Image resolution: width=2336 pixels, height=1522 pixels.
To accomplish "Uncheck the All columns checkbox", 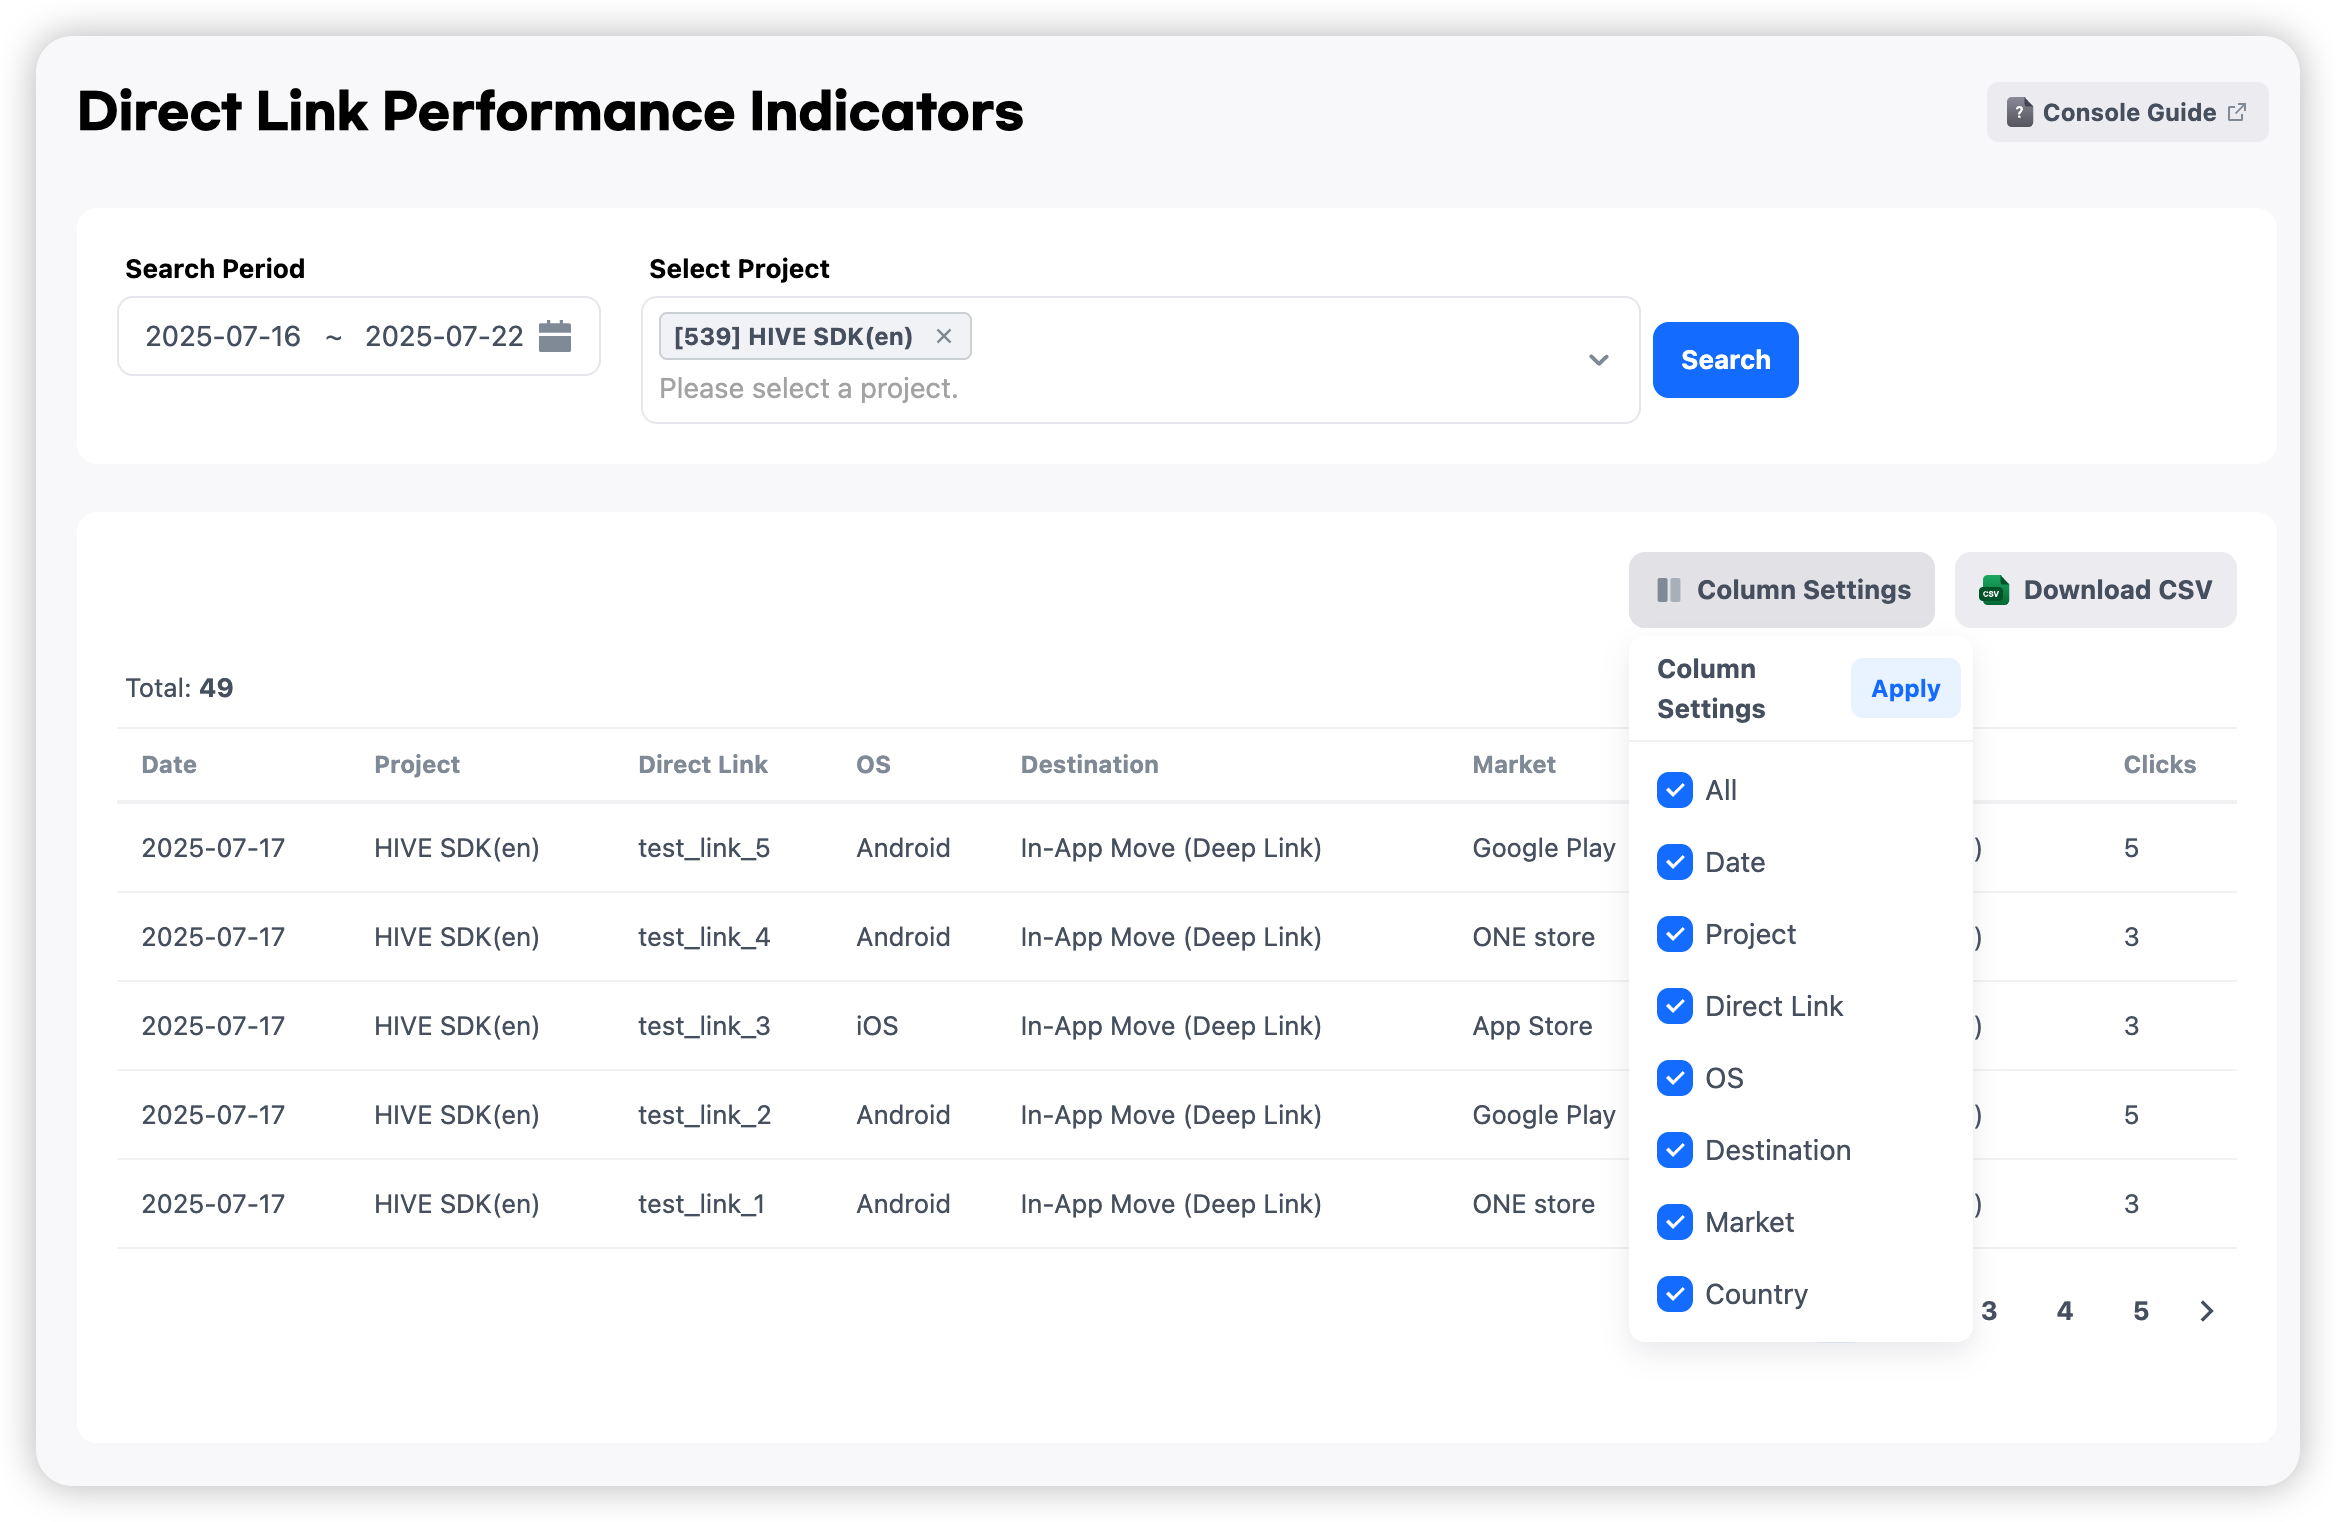I will (1675, 790).
